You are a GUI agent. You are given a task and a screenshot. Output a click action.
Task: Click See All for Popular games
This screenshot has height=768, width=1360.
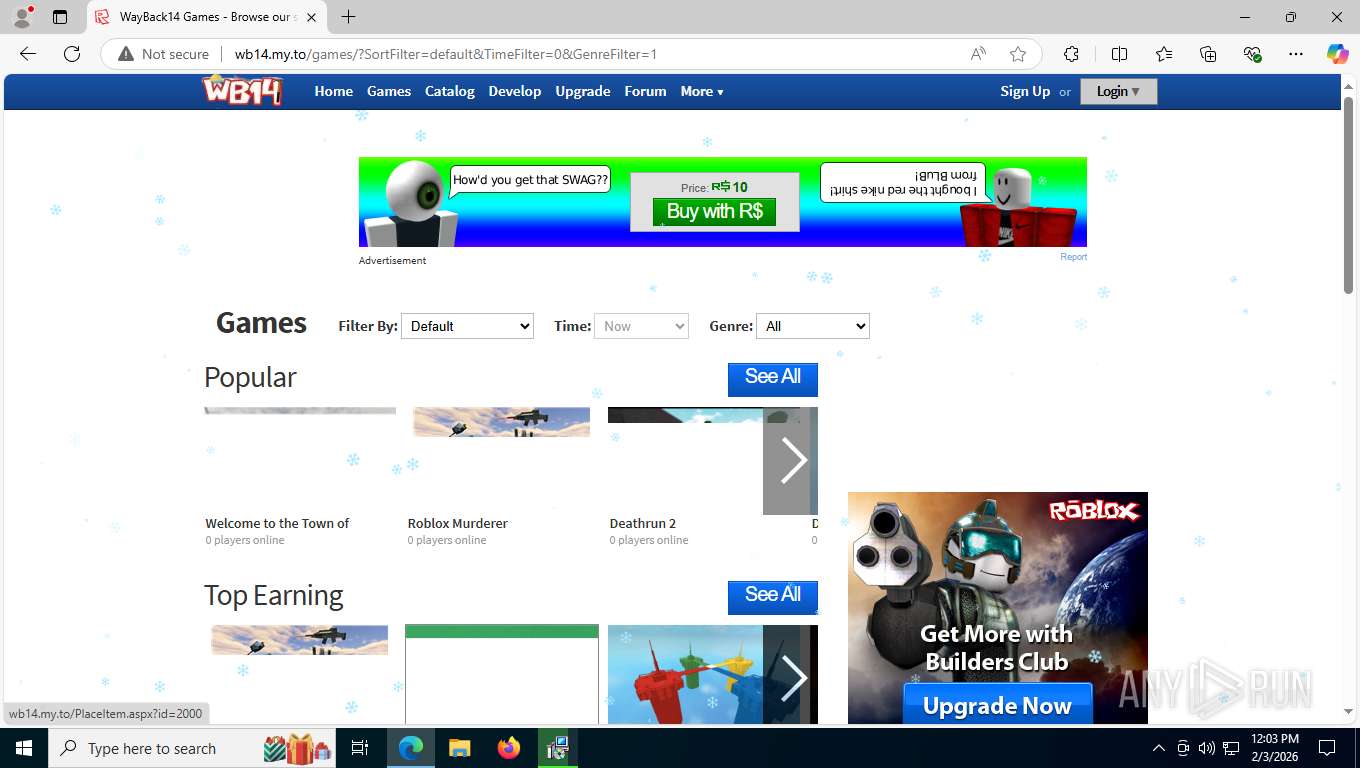(x=772, y=378)
